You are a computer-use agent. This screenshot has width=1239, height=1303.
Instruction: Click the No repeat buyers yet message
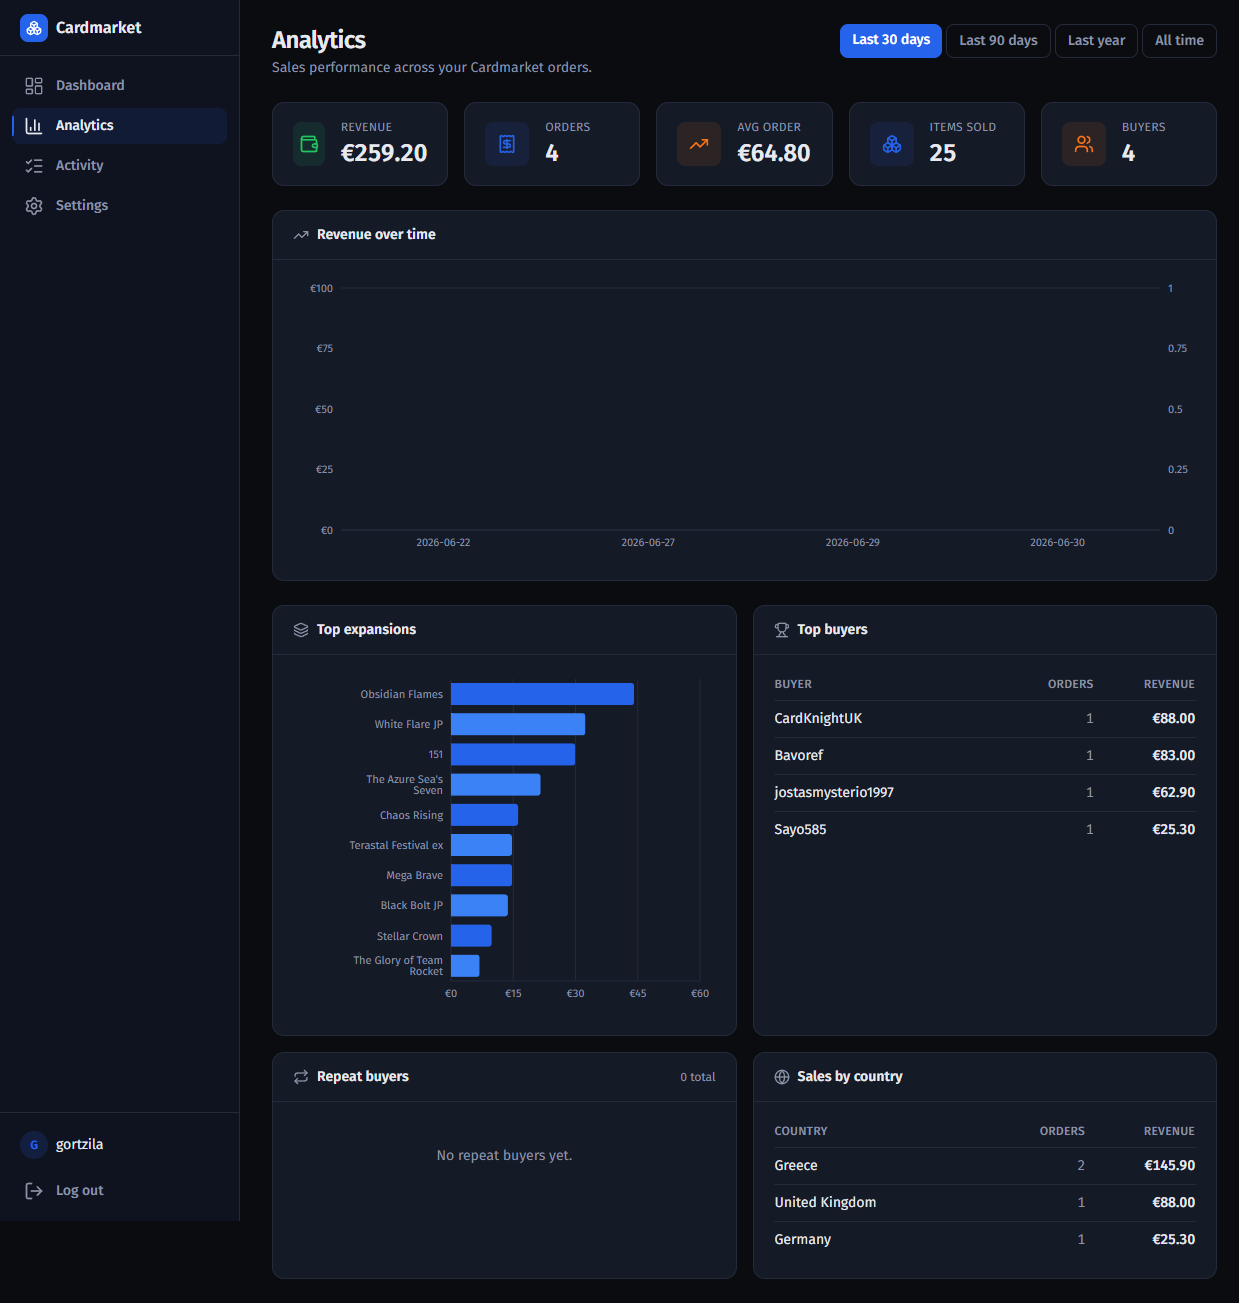coord(504,1156)
